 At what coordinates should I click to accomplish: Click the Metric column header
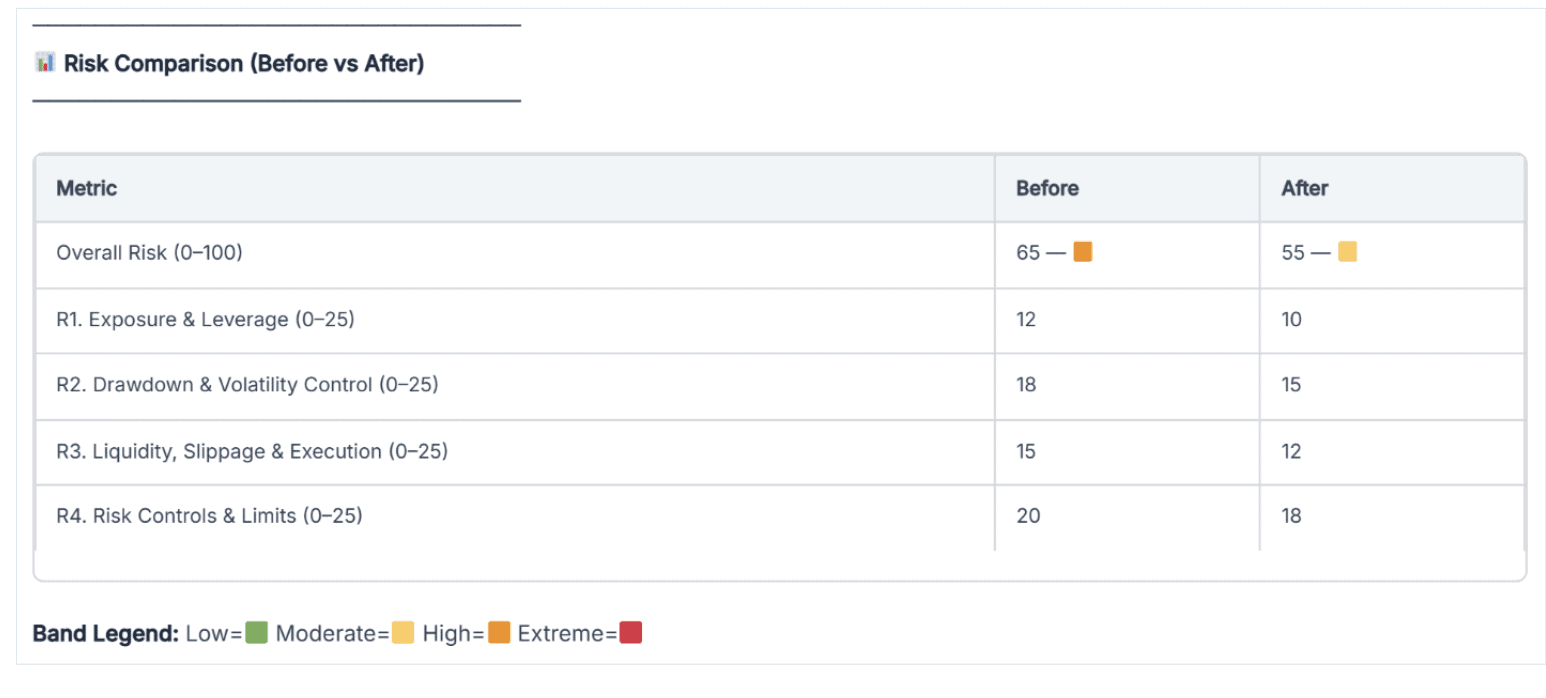click(87, 188)
